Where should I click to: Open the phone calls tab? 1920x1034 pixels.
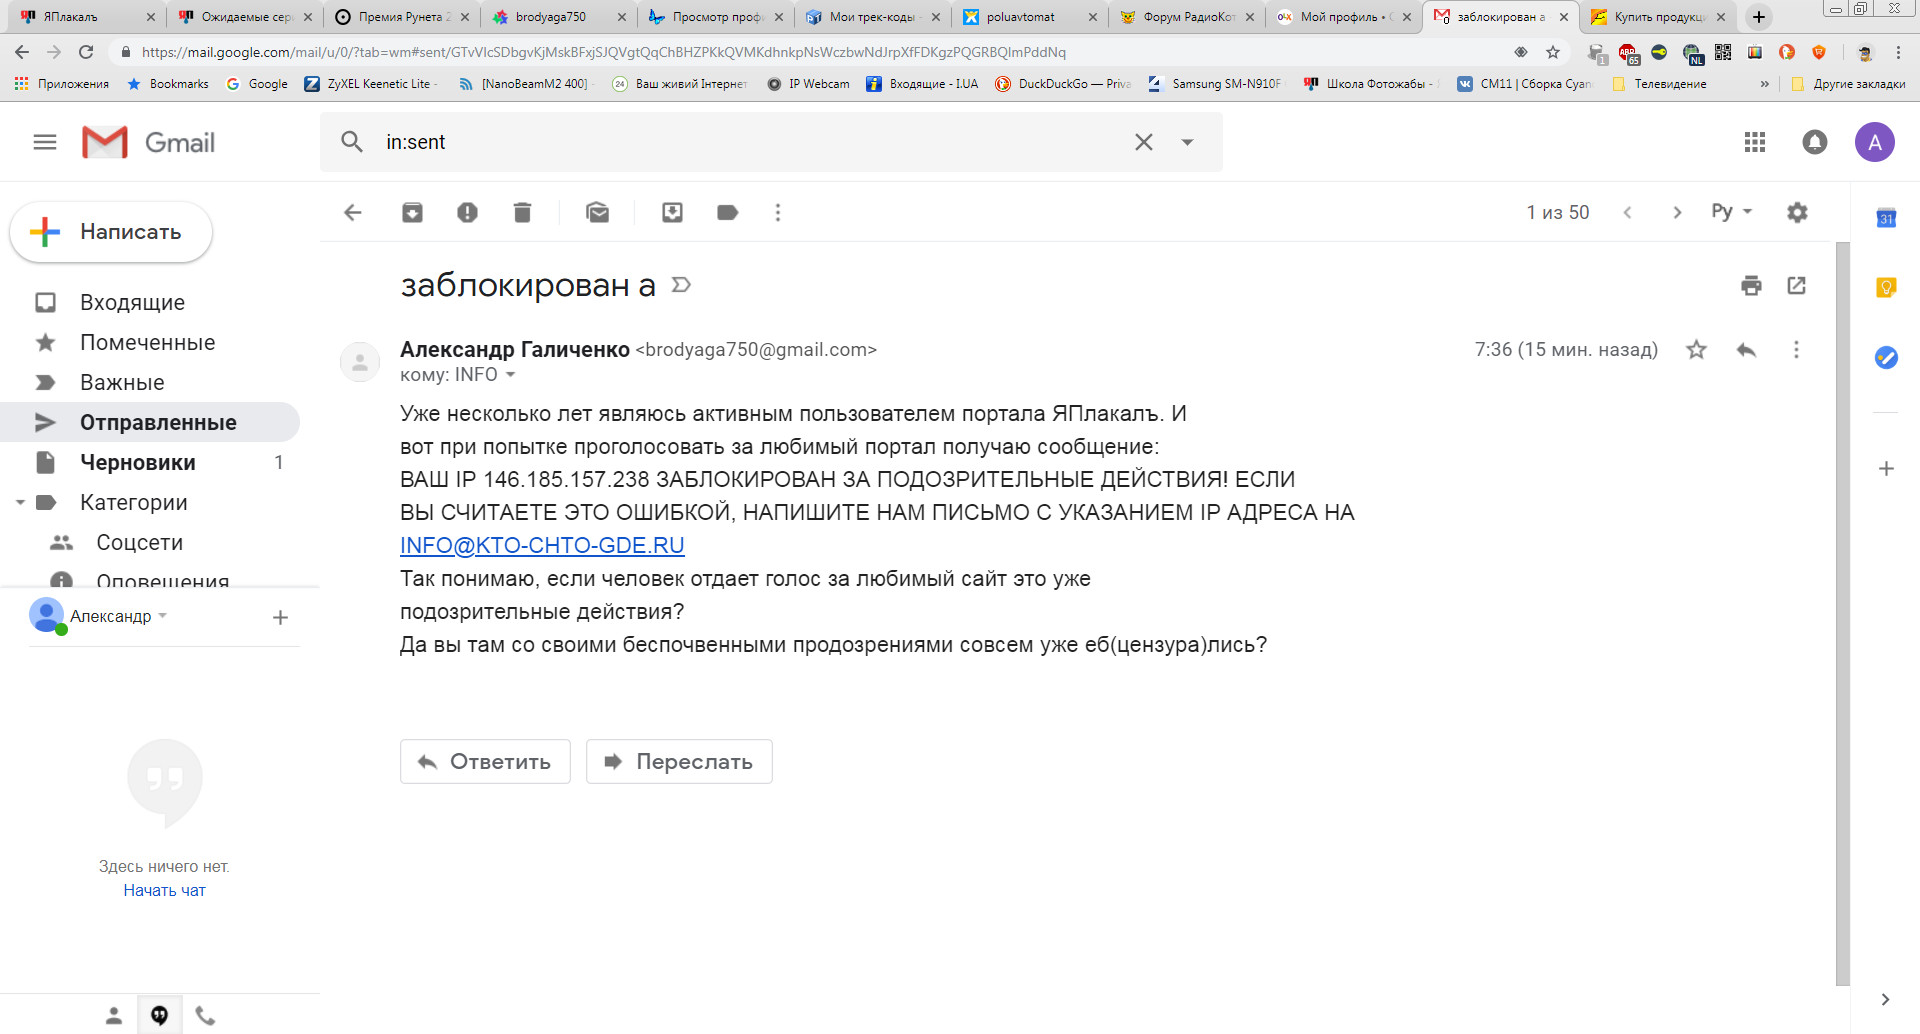205,1016
